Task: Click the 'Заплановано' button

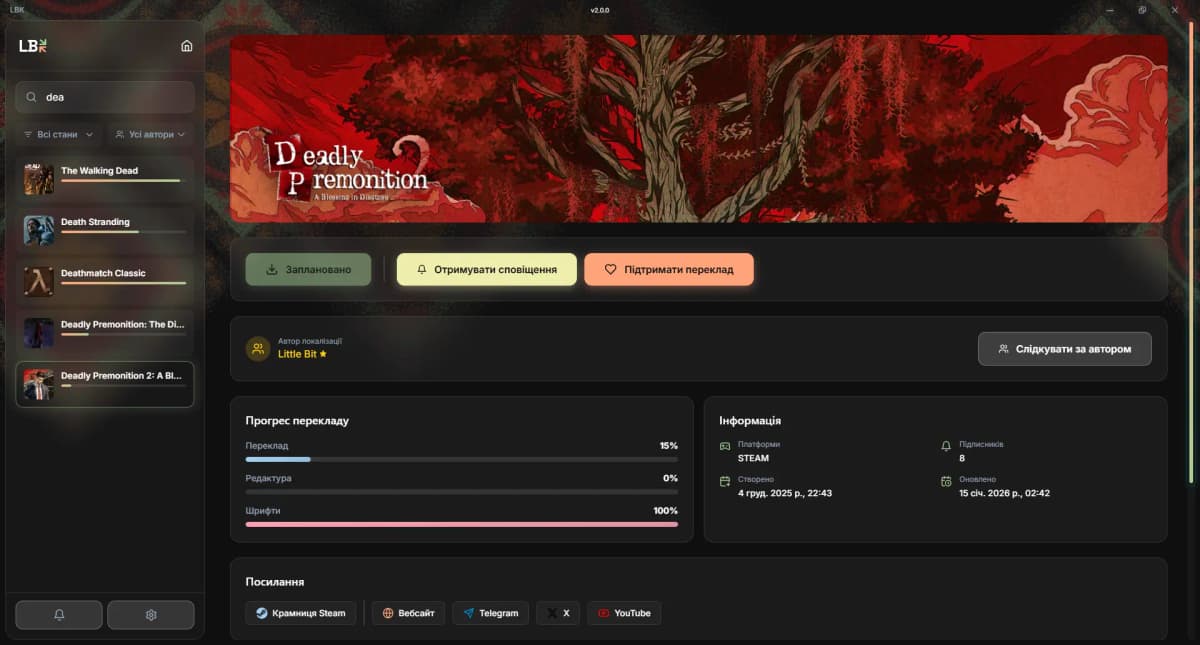Action: (x=308, y=270)
